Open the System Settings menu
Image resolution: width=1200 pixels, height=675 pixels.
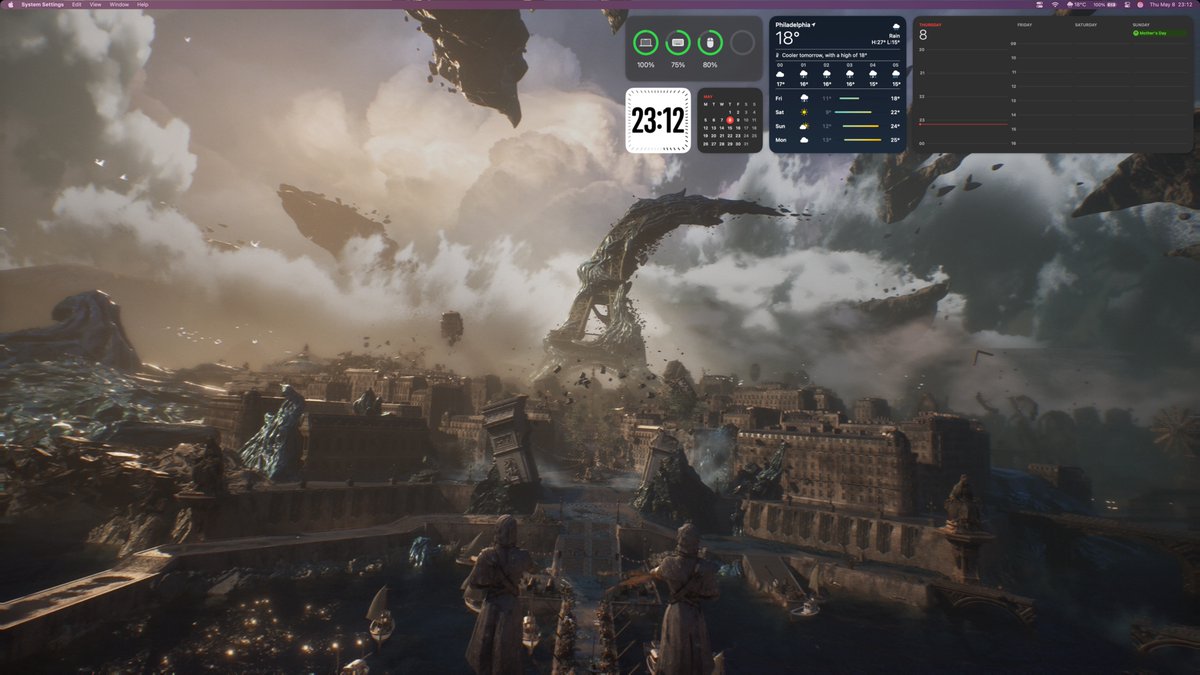pos(41,4)
